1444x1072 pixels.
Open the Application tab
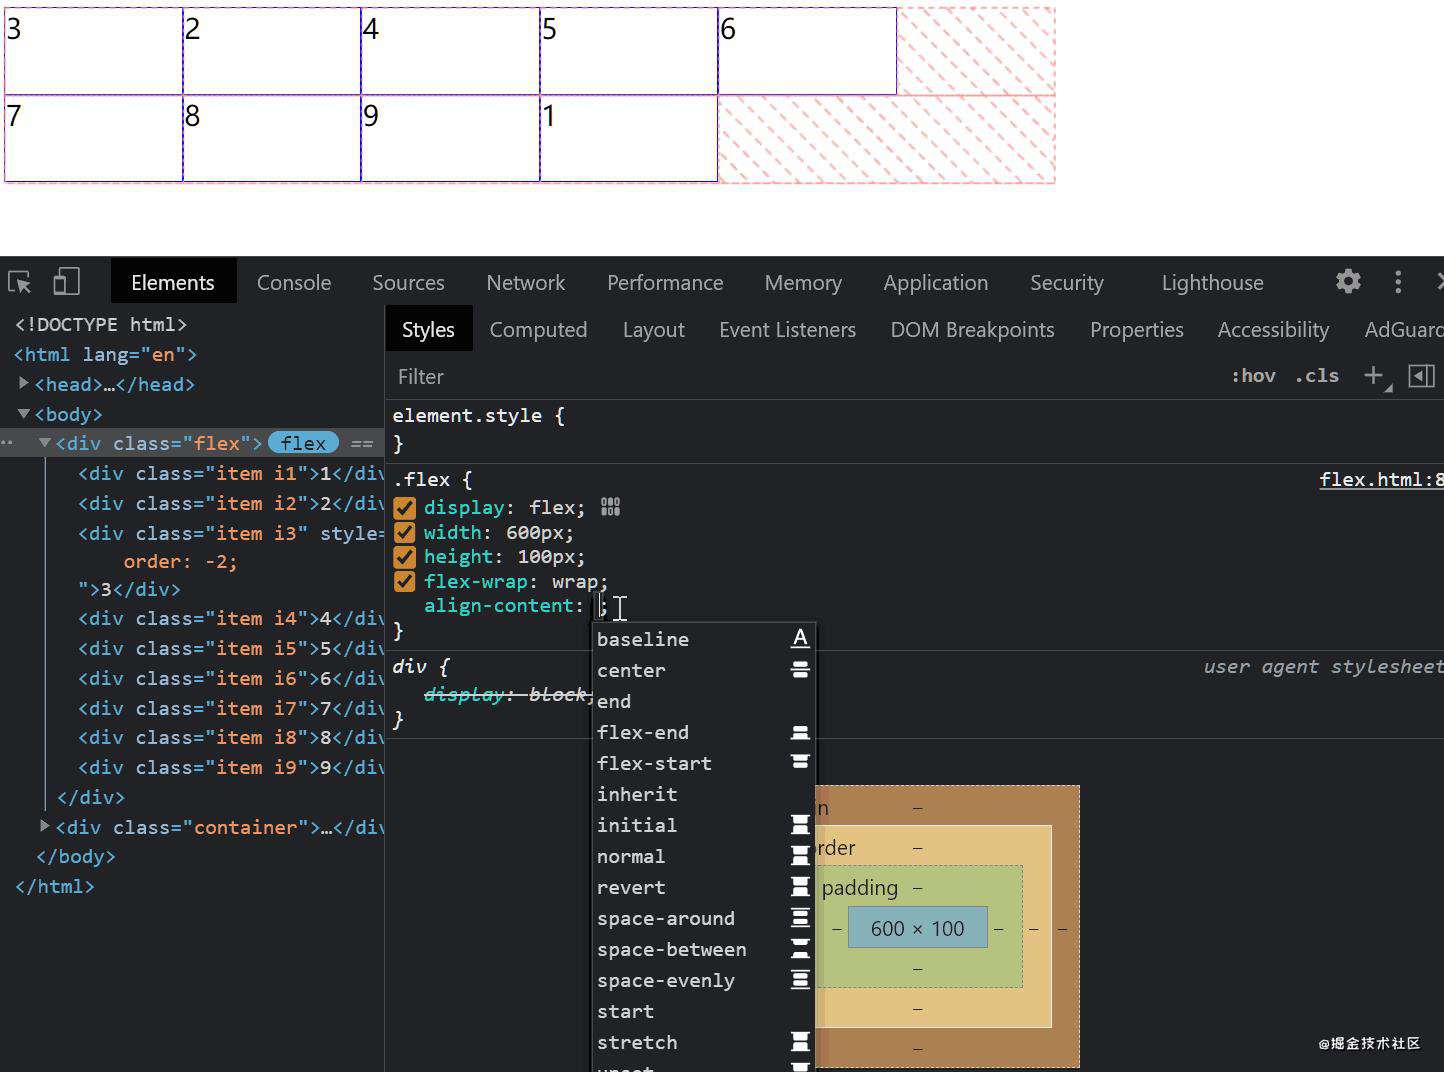[x=936, y=282]
